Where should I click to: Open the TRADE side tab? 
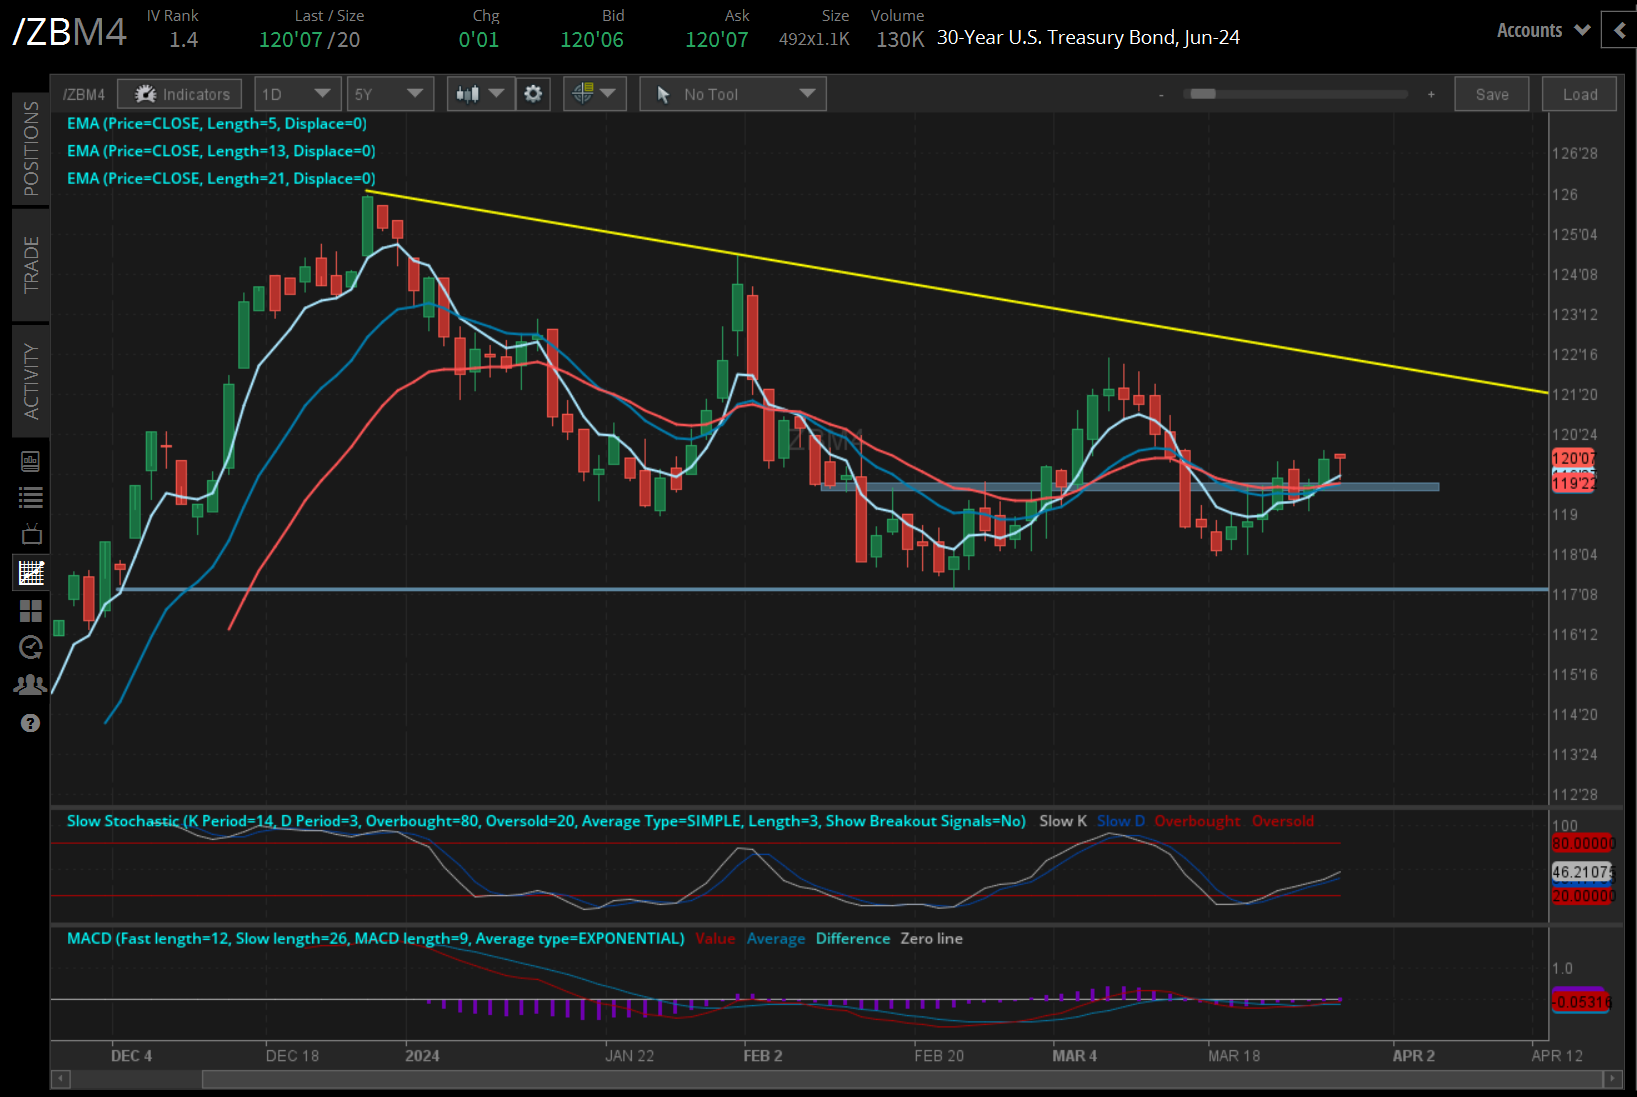31,264
